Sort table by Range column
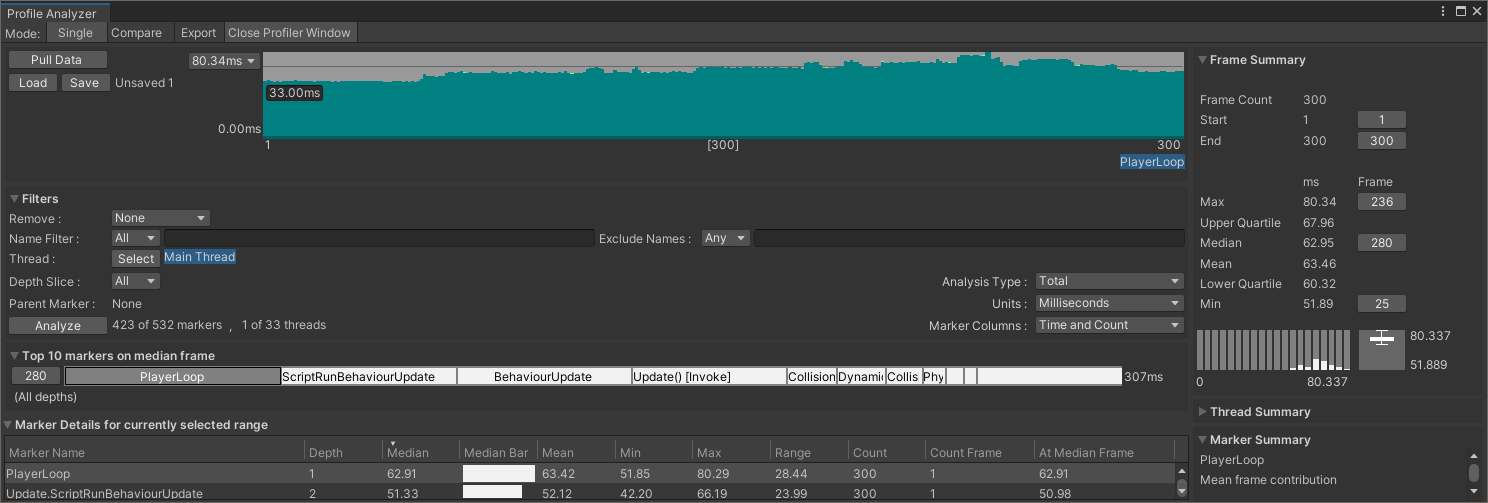Screen dimensions: 1488x503 809,452
